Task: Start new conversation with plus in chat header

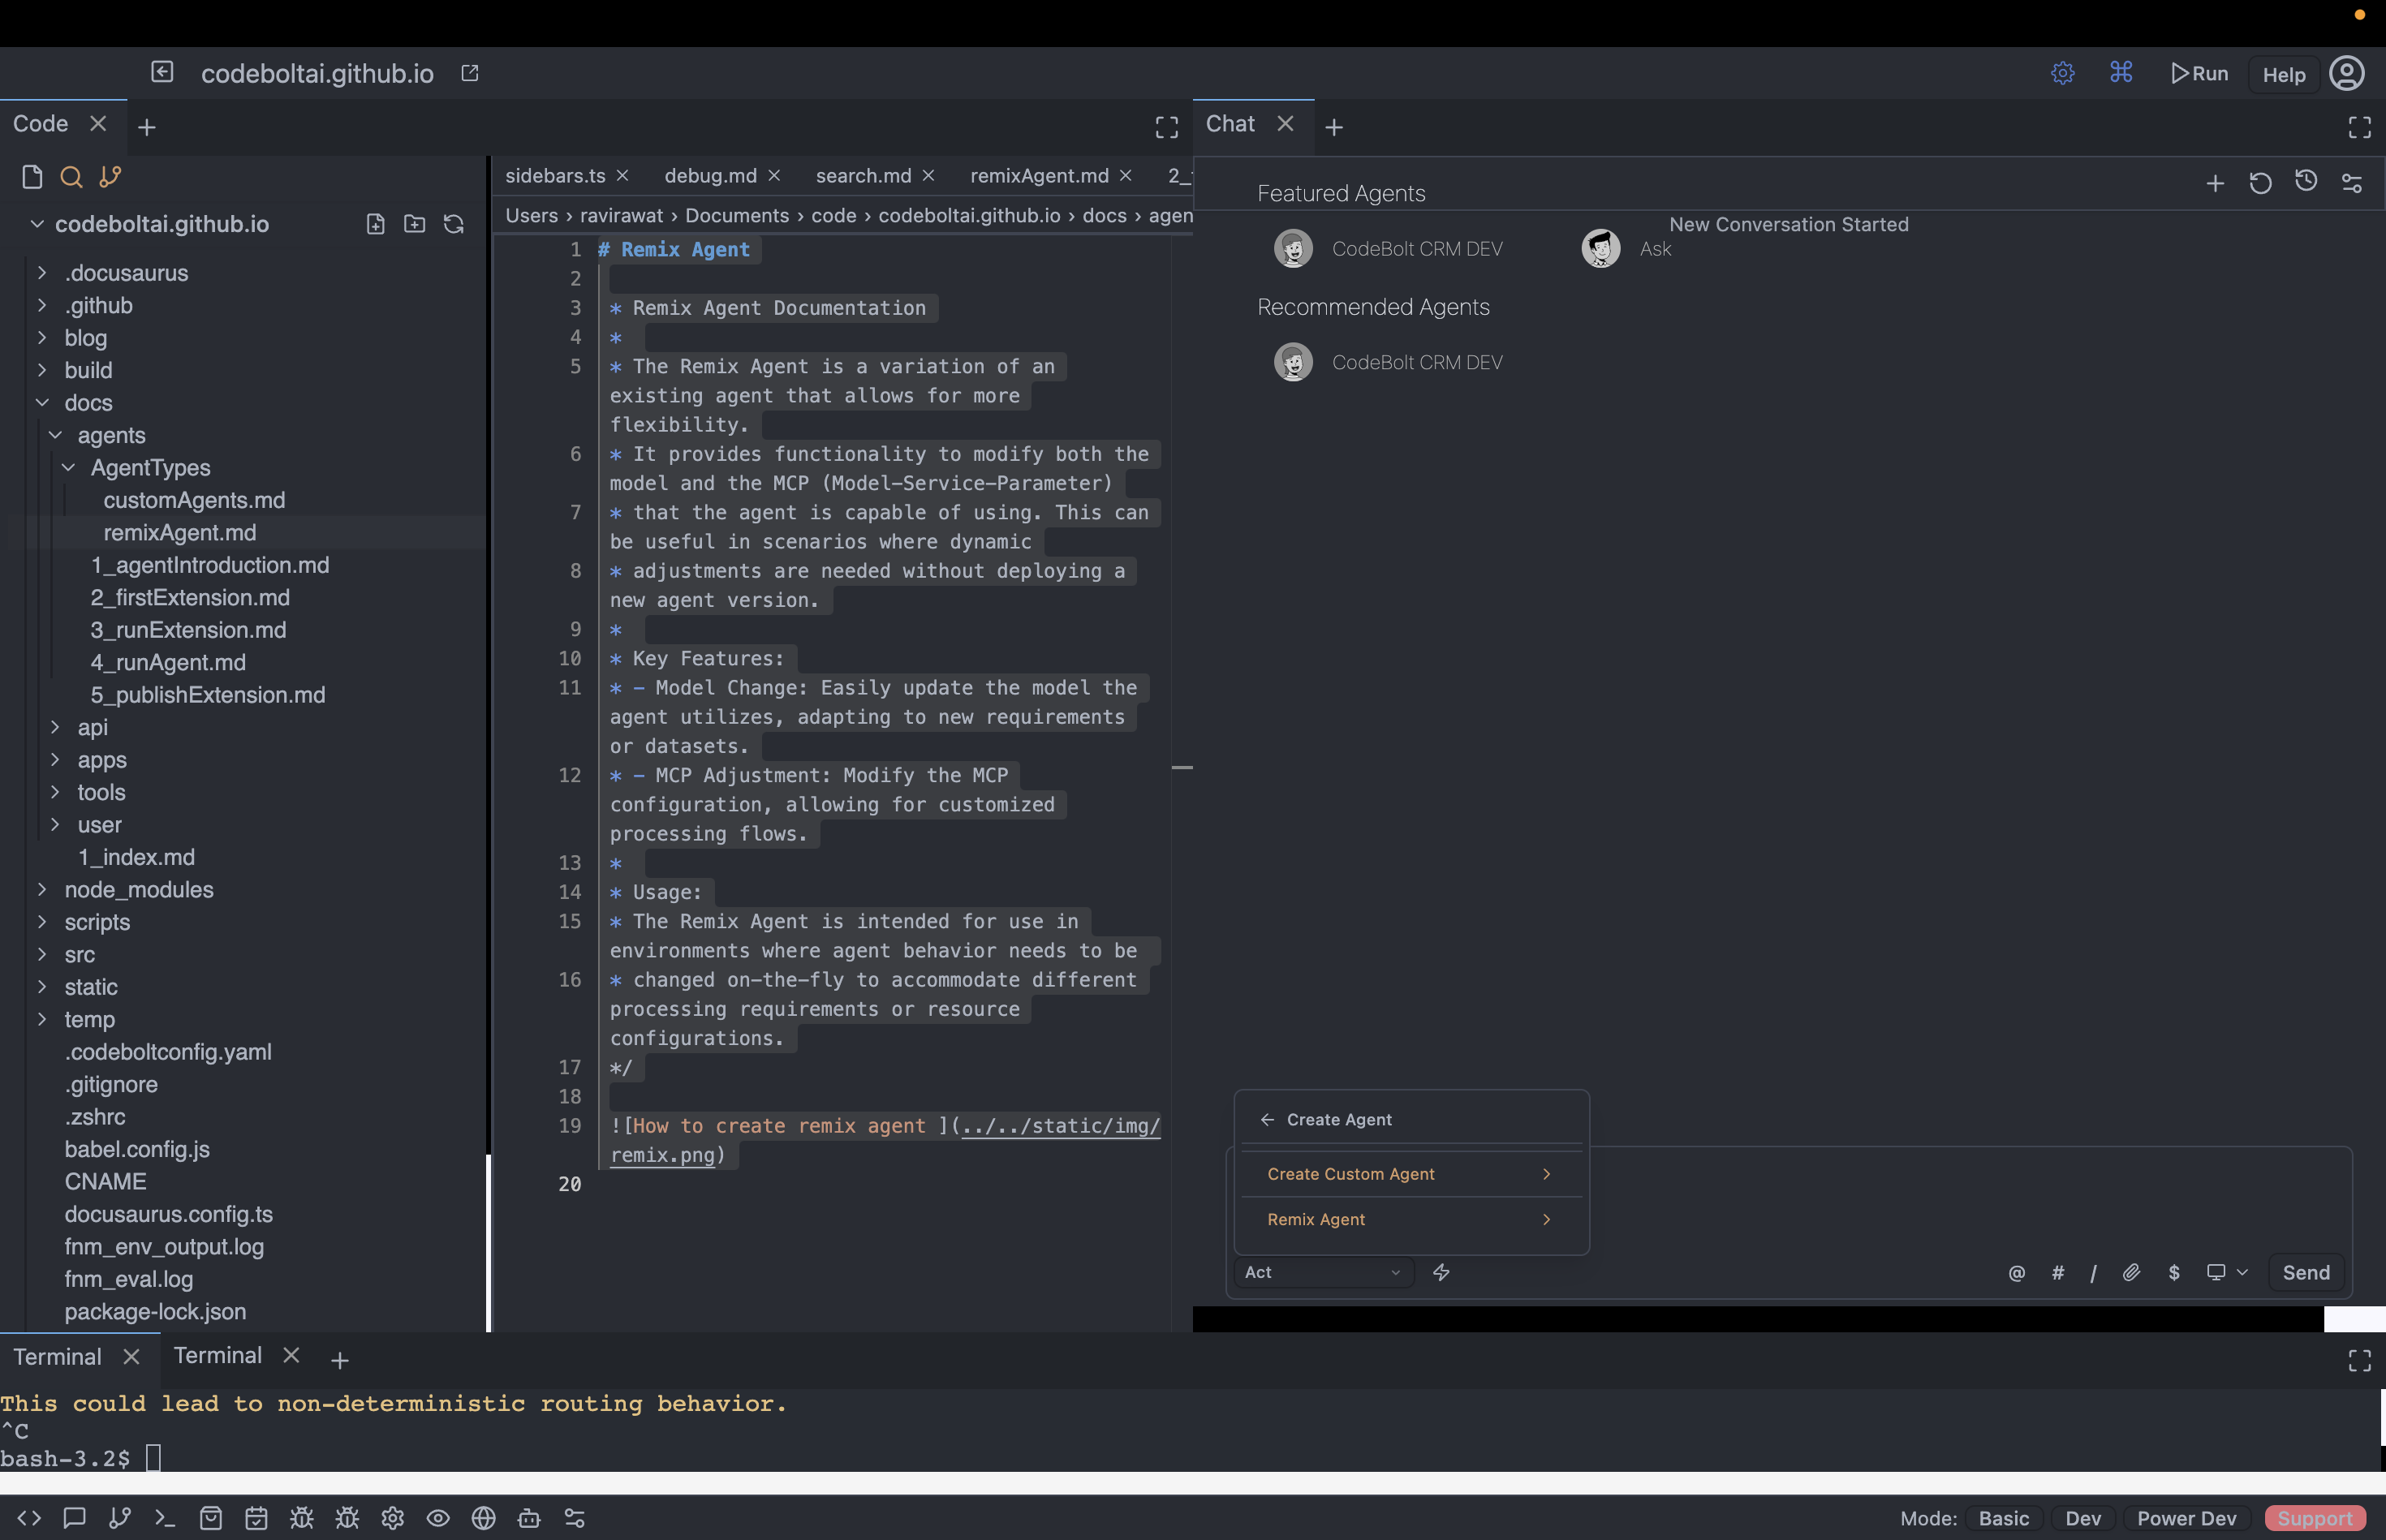Action: click(x=2215, y=183)
